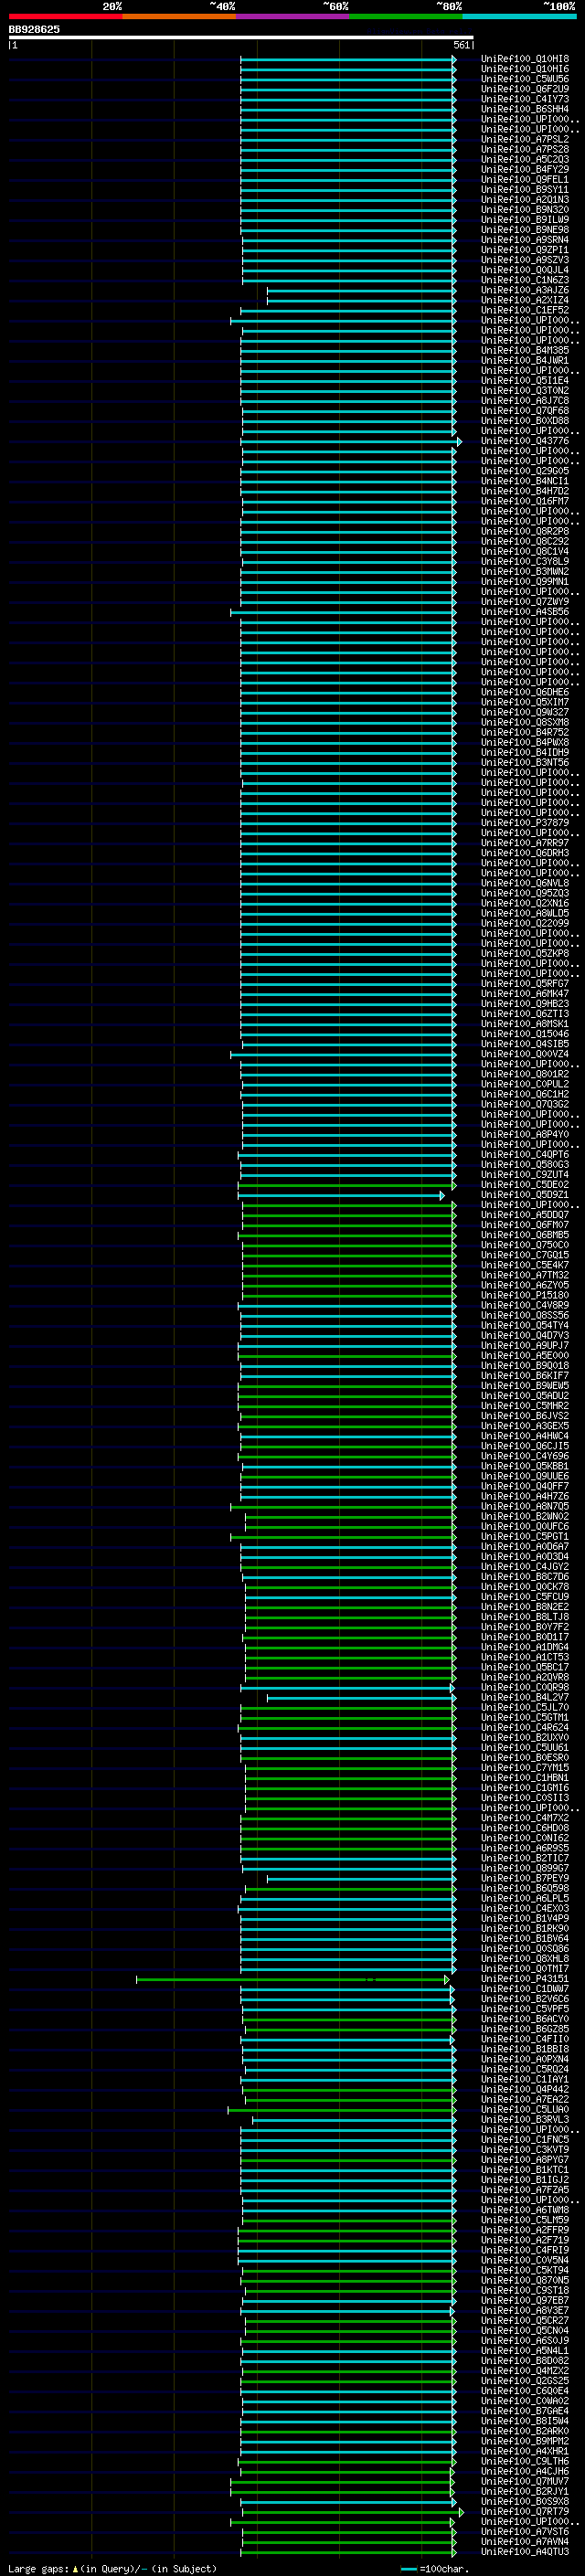Select the UniRef100_Q22099 label
Image resolution: width=585 pixels, height=2576 pixels.
tap(525, 923)
